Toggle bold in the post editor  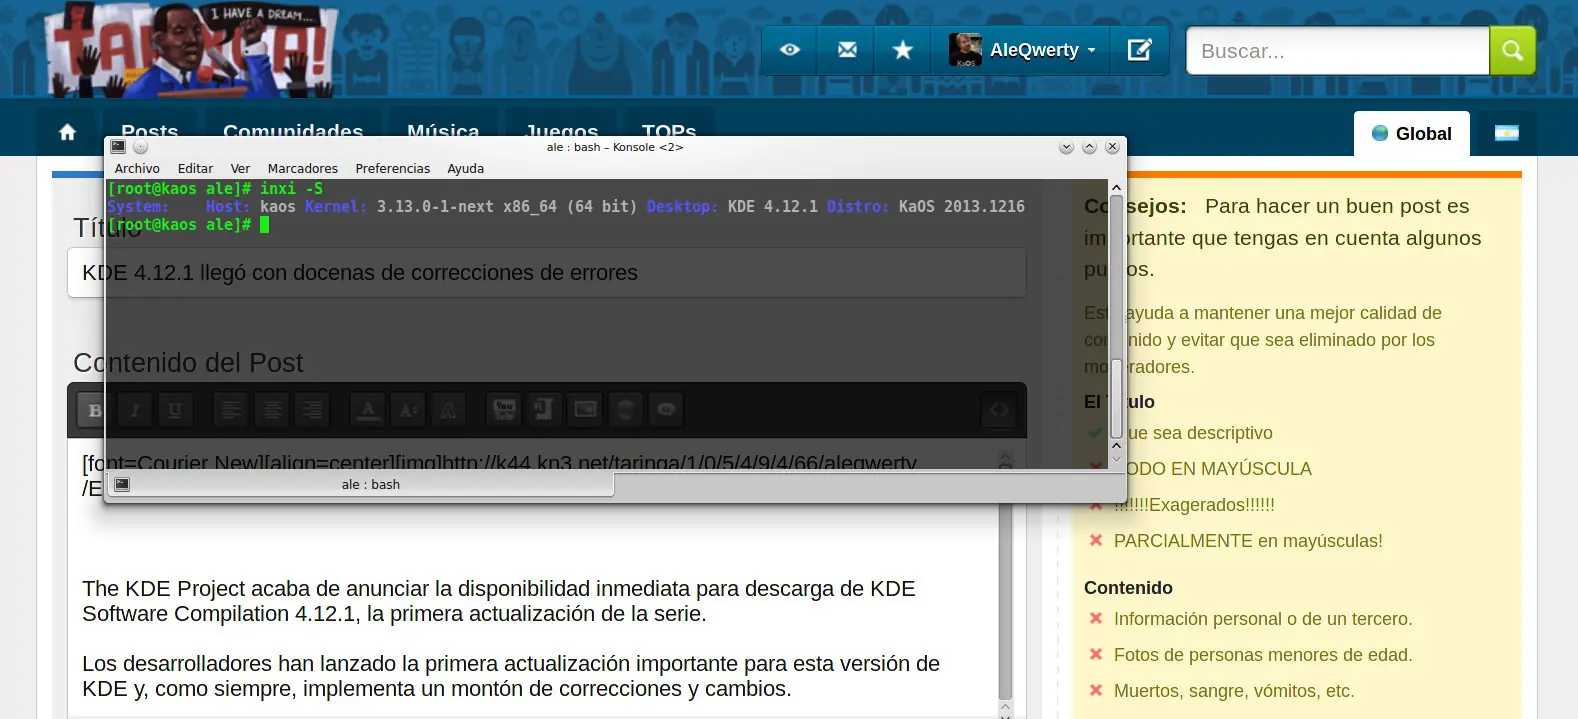[x=95, y=410]
